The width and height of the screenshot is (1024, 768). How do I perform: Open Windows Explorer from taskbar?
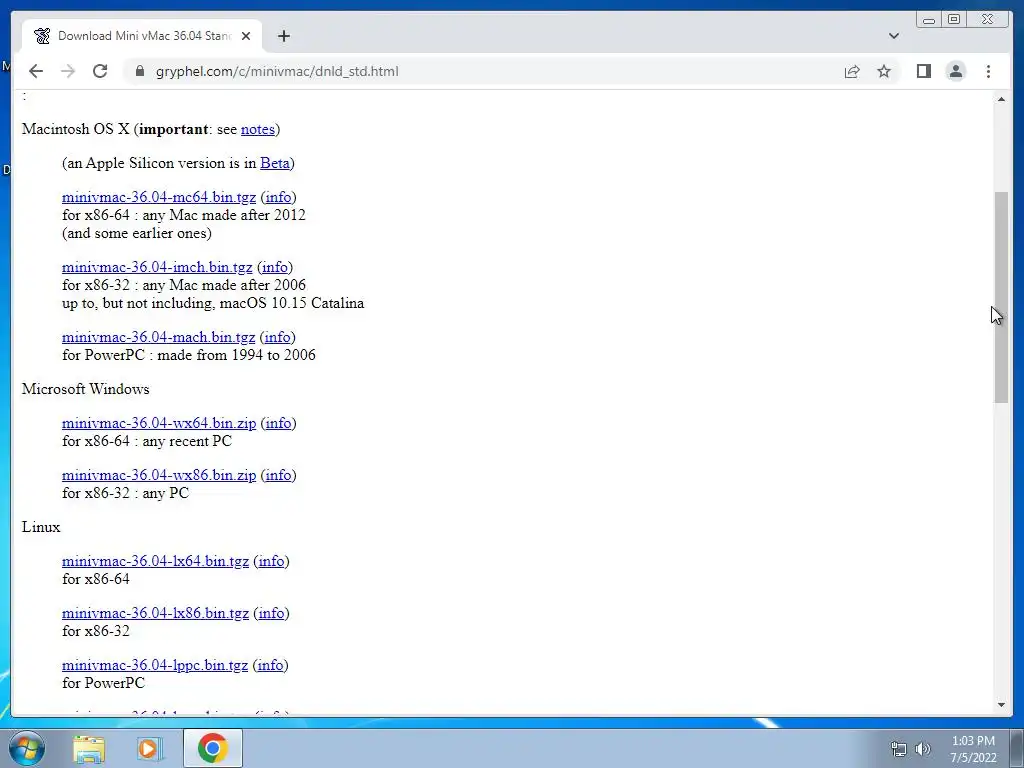[89, 748]
